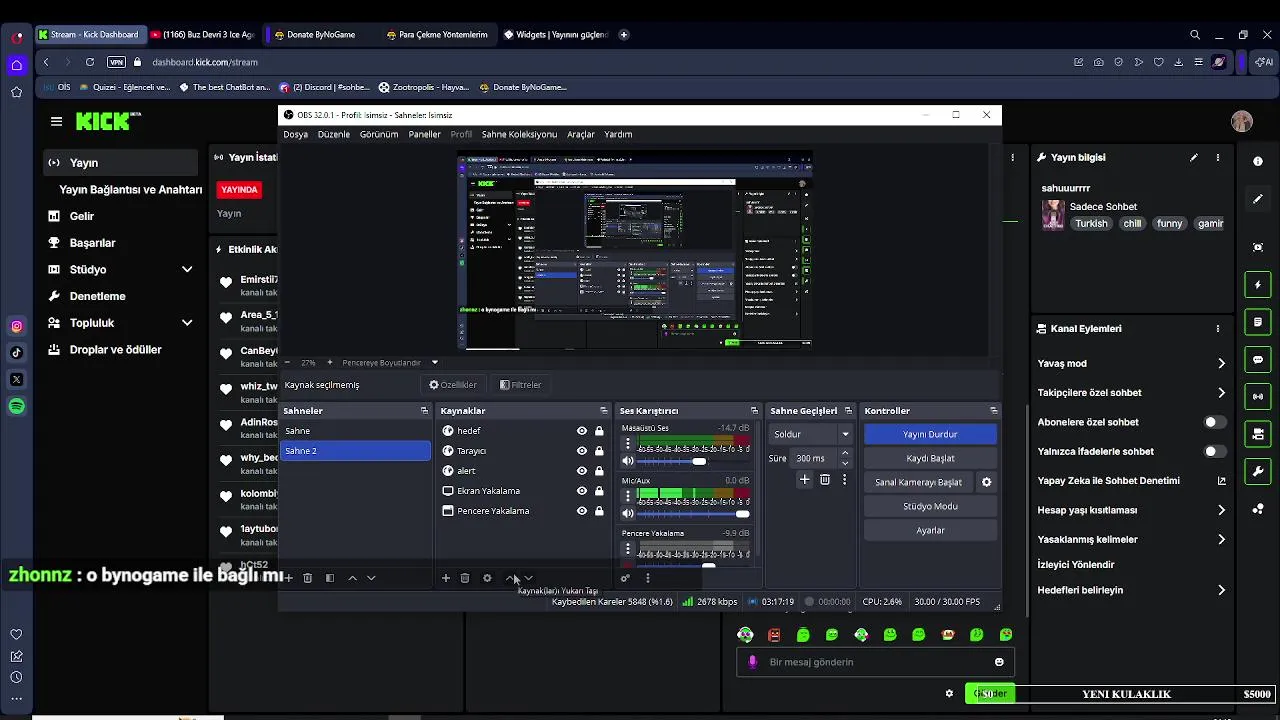Open Instagram icon in browser sidebar
The height and width of the screenshot is (720, 1280).
(x=17, y=326)
